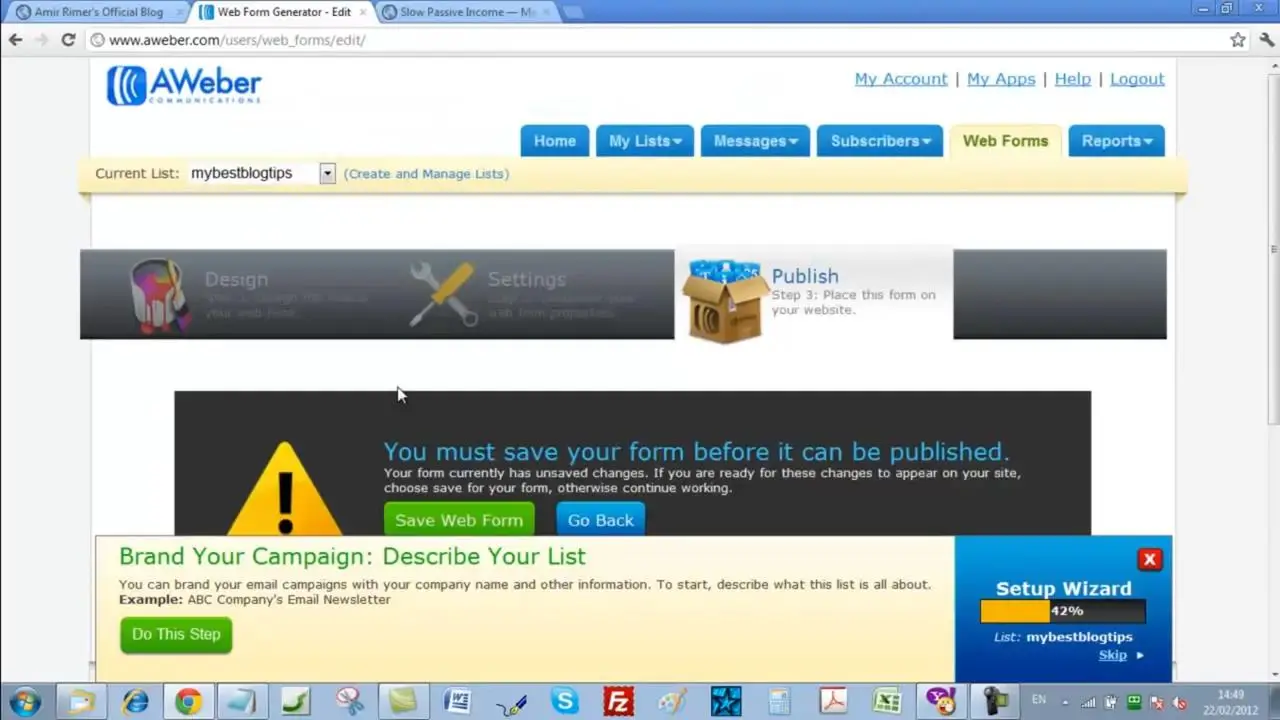Open the Windows Start menu orb
Screen dimensions: 1280x720
(x=24, y=701)
